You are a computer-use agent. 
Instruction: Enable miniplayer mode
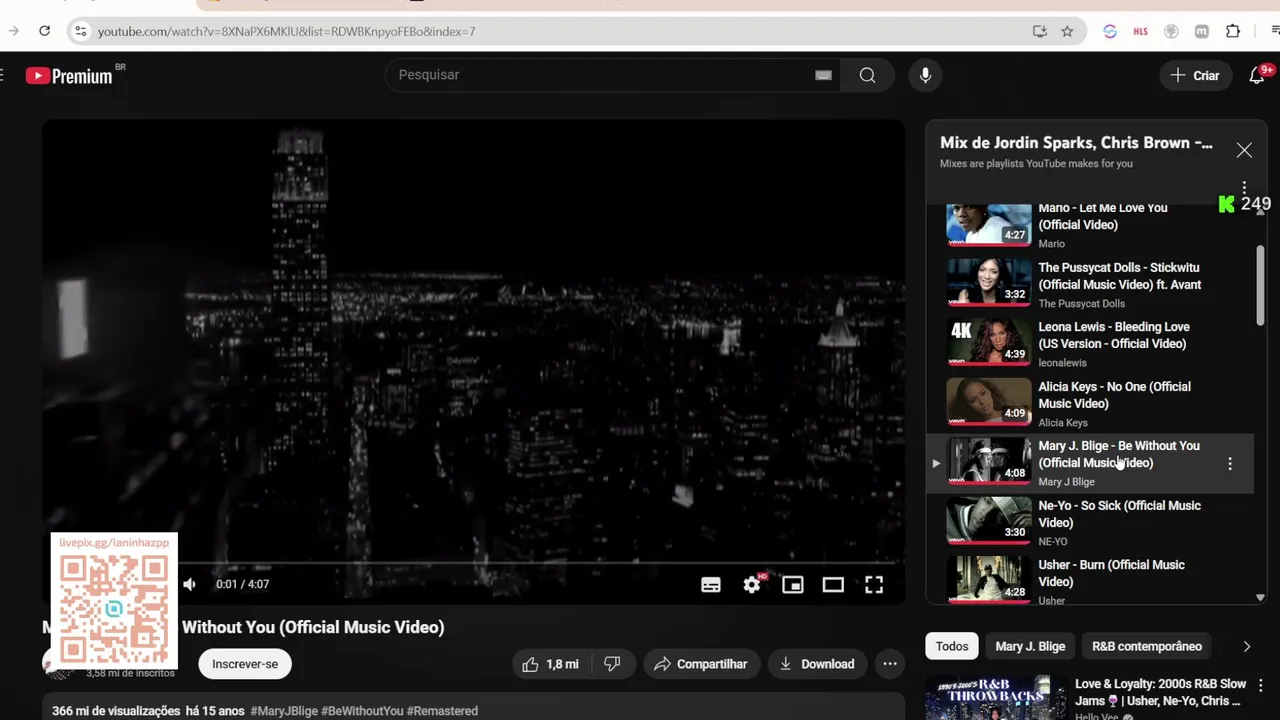(x=793, y=585)
